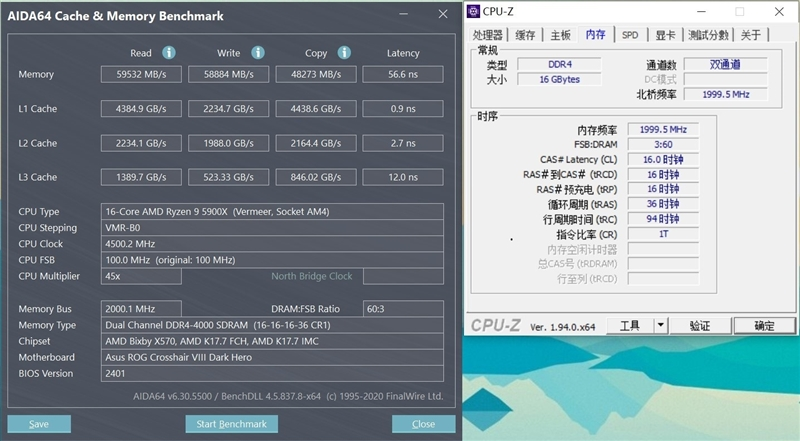Click the 验证 button in CPU-Z
800x441 pixels.
tap(700, 325)
